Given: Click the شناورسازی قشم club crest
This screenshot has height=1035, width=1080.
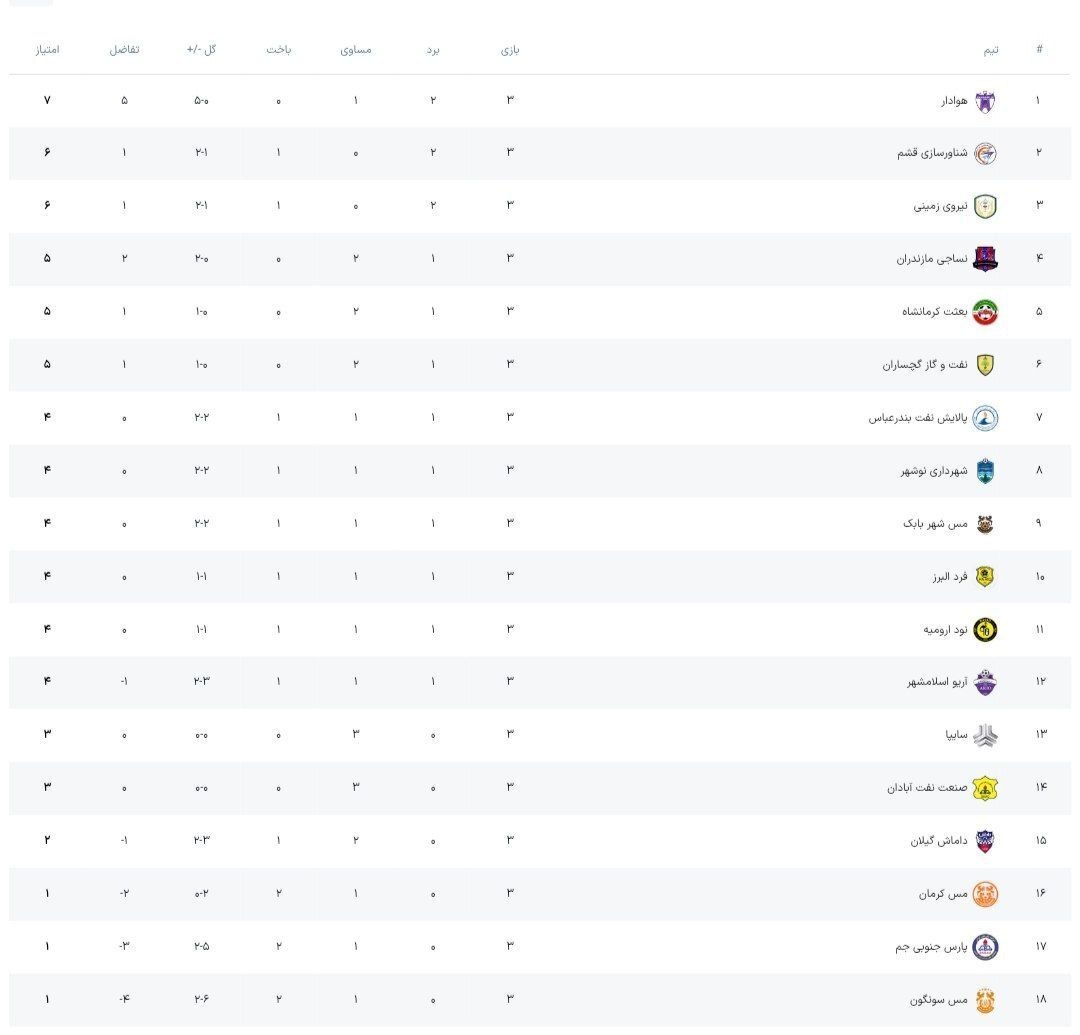Looking at the screenshot, I should tap(985, 154).
